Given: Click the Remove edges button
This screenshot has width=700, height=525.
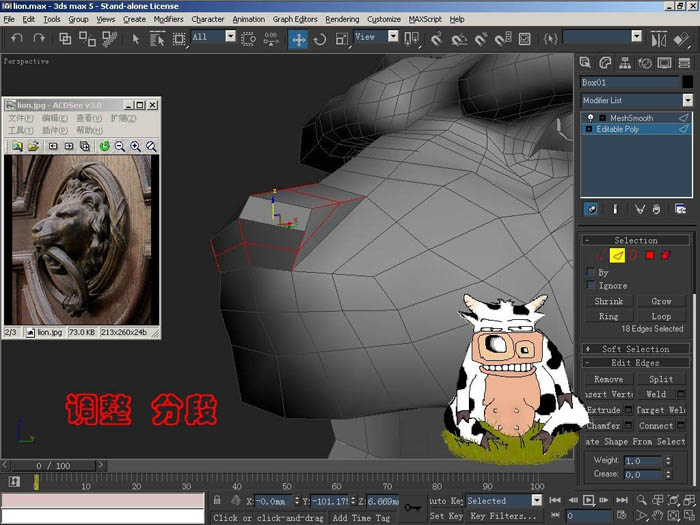Looking at the screenshot, I should click(x=609, y=379).
